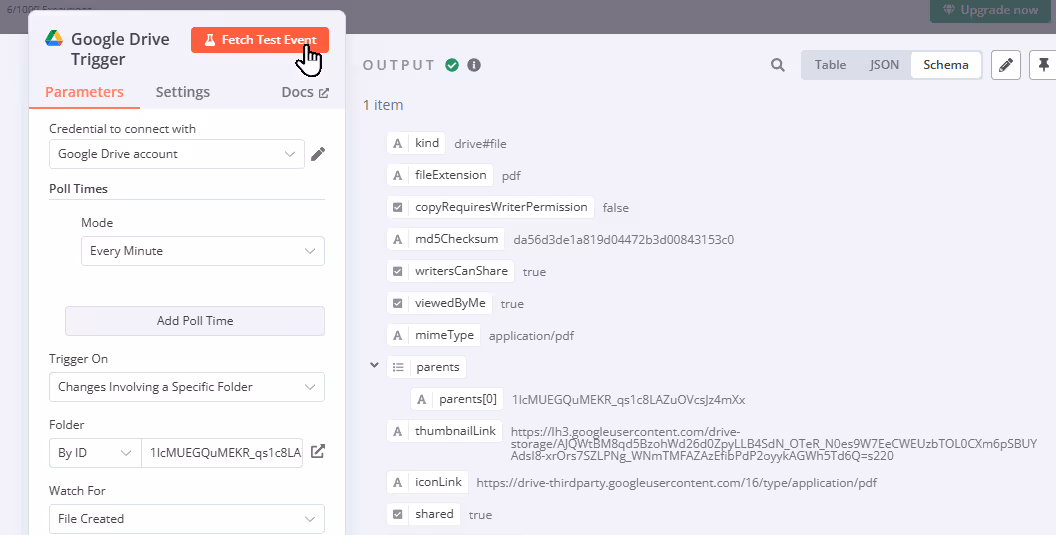The image size is (1056, 535).
Task: Click the folder ID input field
Action: point(222,453)
